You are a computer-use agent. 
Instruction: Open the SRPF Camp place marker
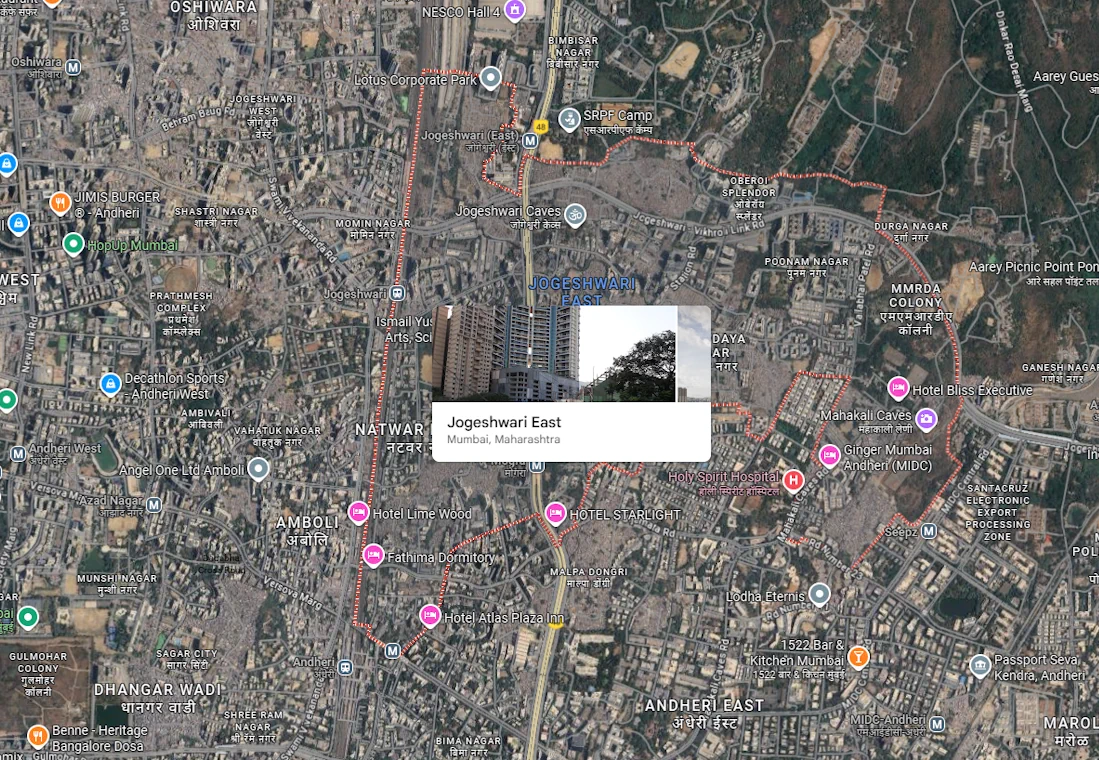point(569,119)
